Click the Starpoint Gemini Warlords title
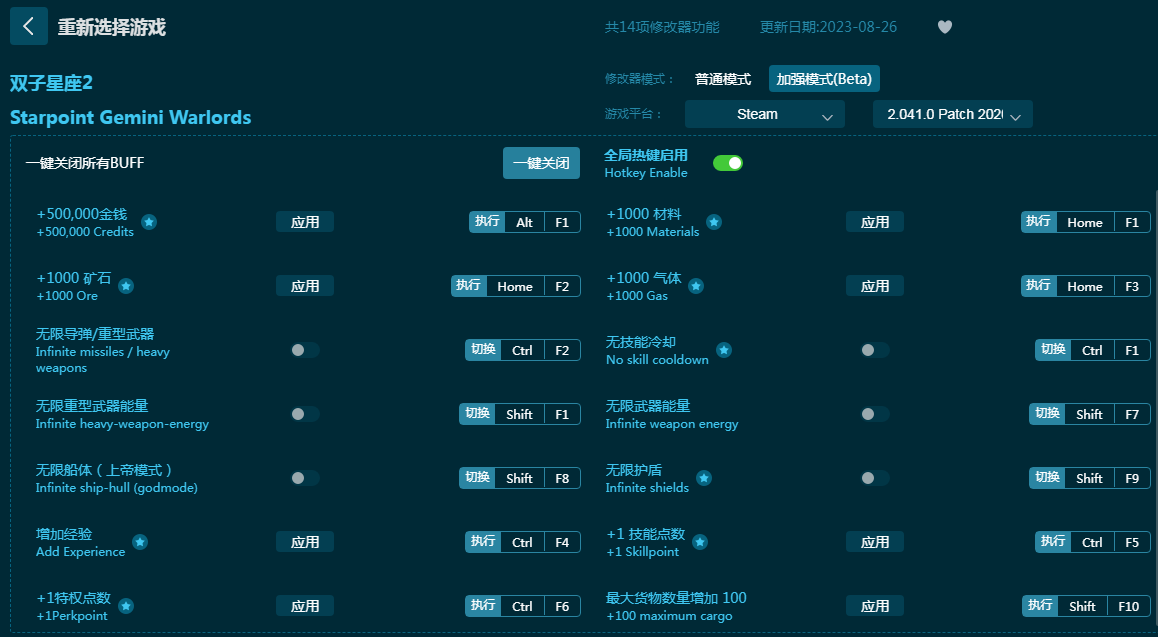 pos(131,117)
